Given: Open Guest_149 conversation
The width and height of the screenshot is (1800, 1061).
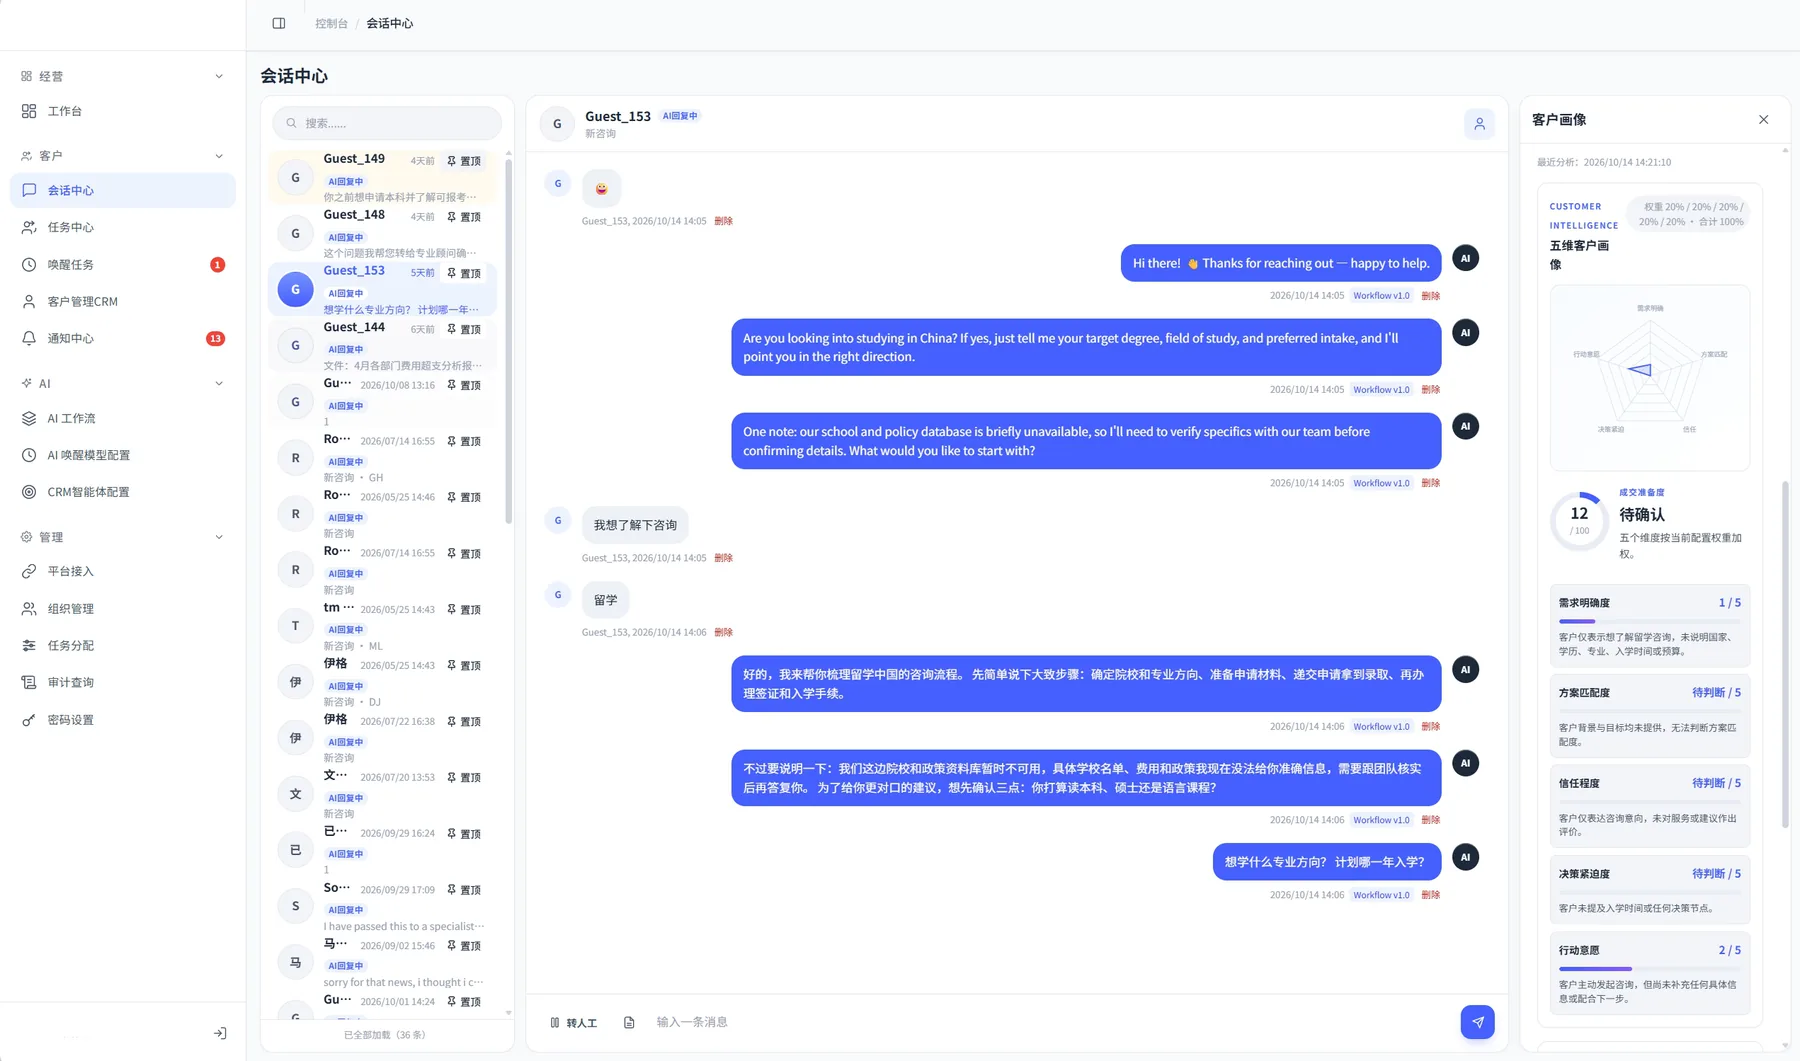Looking at the screenshot, I should point(382,177).
